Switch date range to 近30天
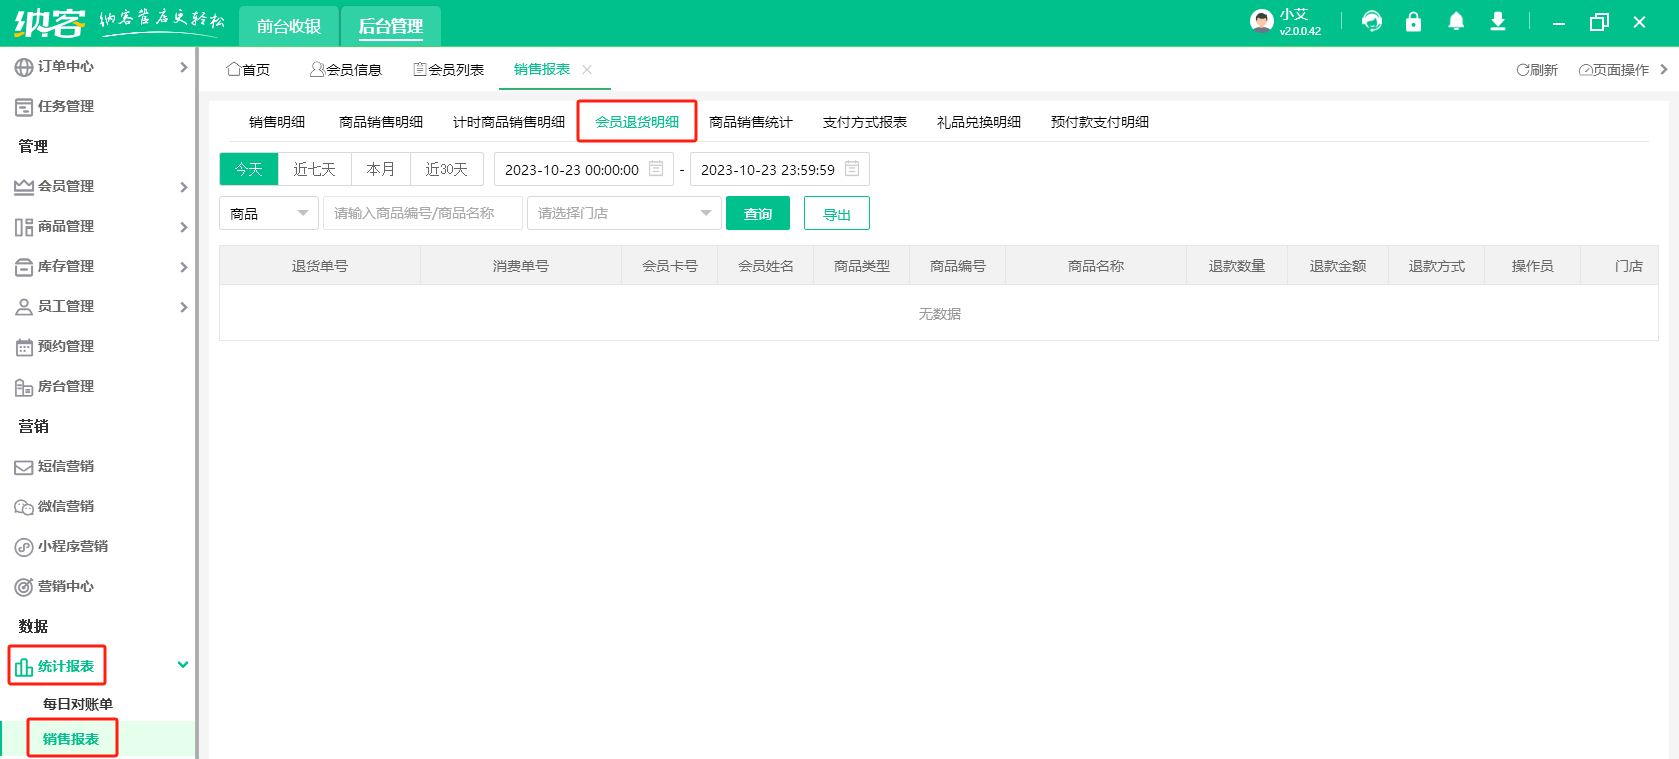1679x759 pixels. point(446,169)
